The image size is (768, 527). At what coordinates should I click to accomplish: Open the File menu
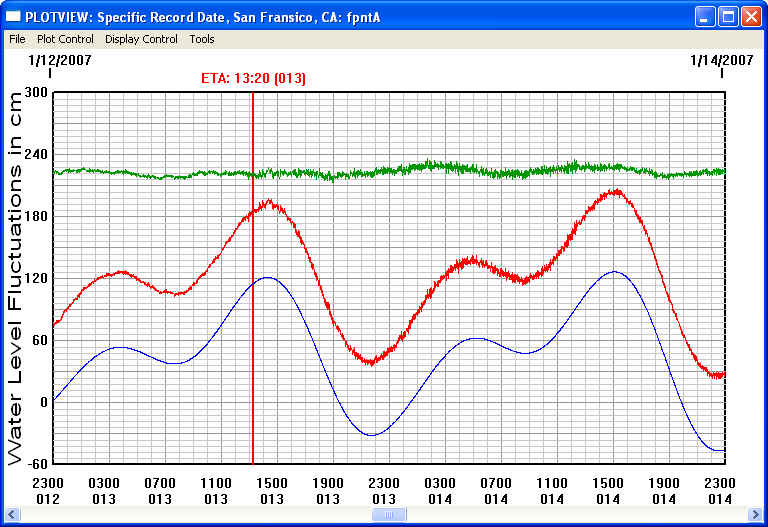(x=17, y=39)
